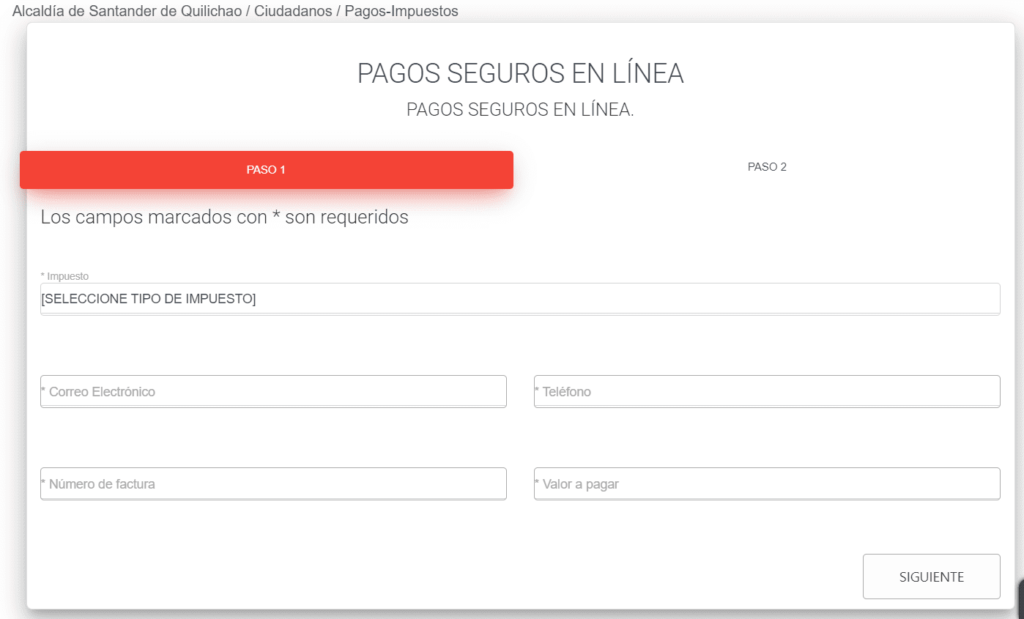Activate the email address entry field
This screenshot has height=619, width=1024.
(x=272, y=391)
